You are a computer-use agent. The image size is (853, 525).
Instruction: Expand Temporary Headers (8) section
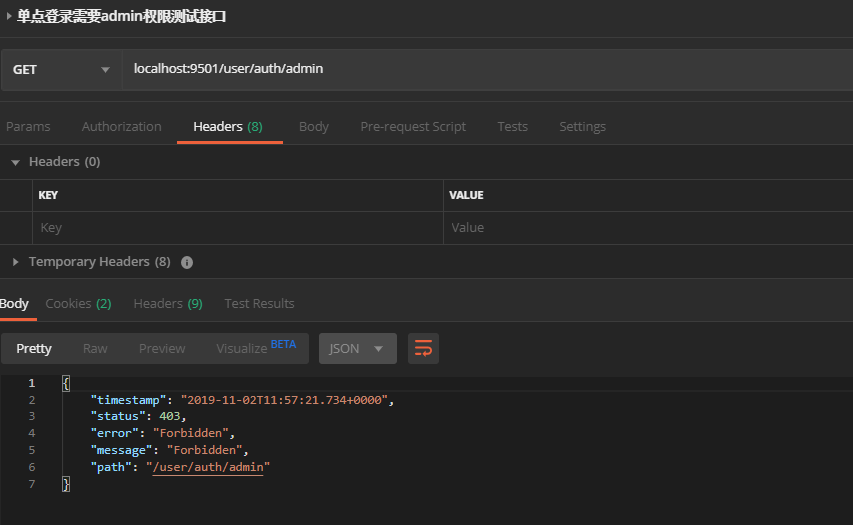[x=15, y=262]
